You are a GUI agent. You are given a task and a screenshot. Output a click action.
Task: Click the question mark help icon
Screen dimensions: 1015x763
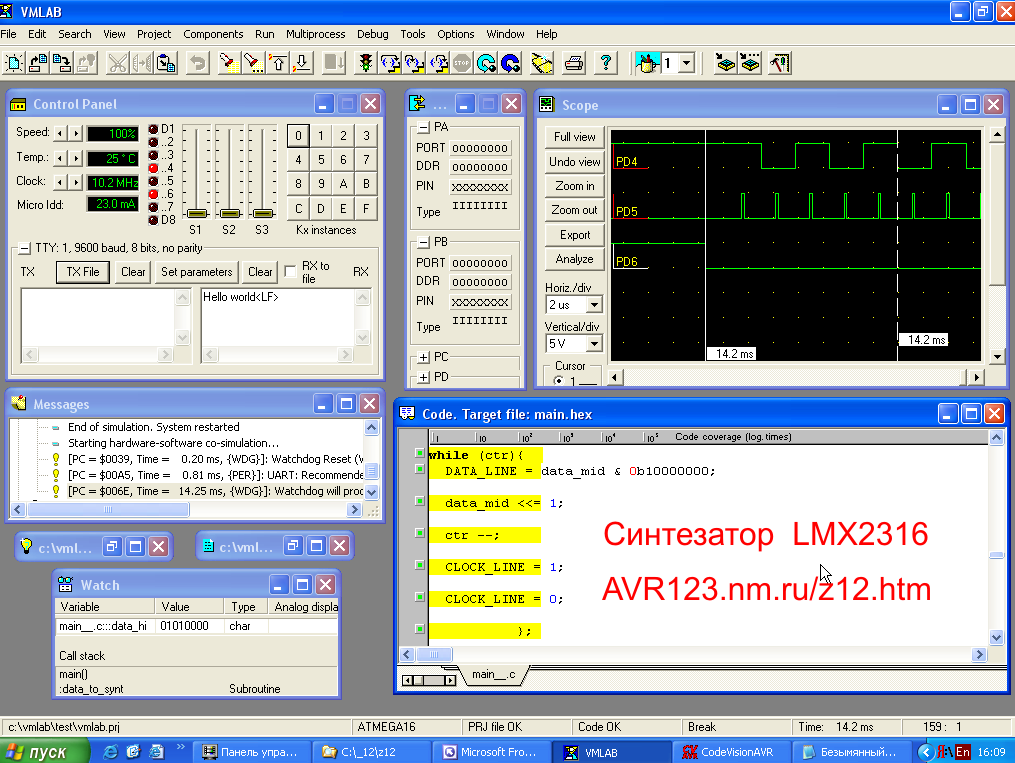click(604, 63)
